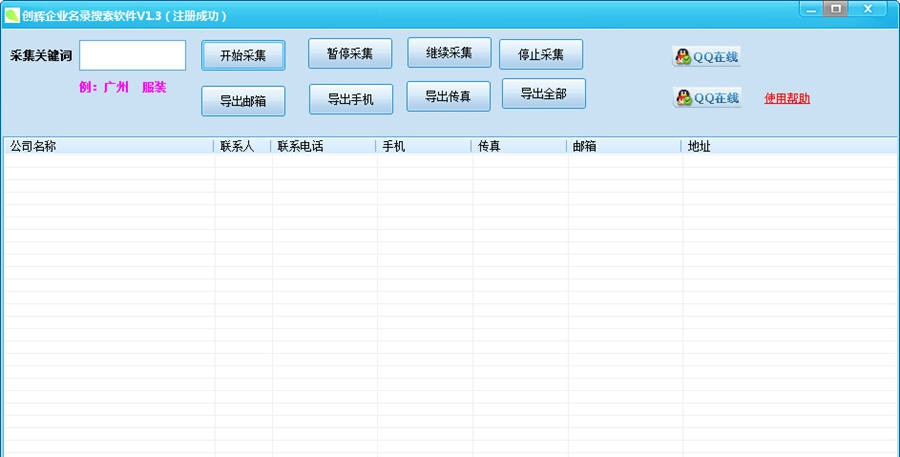Export fax numbers with 导出传真

click(x=448, y=96)
